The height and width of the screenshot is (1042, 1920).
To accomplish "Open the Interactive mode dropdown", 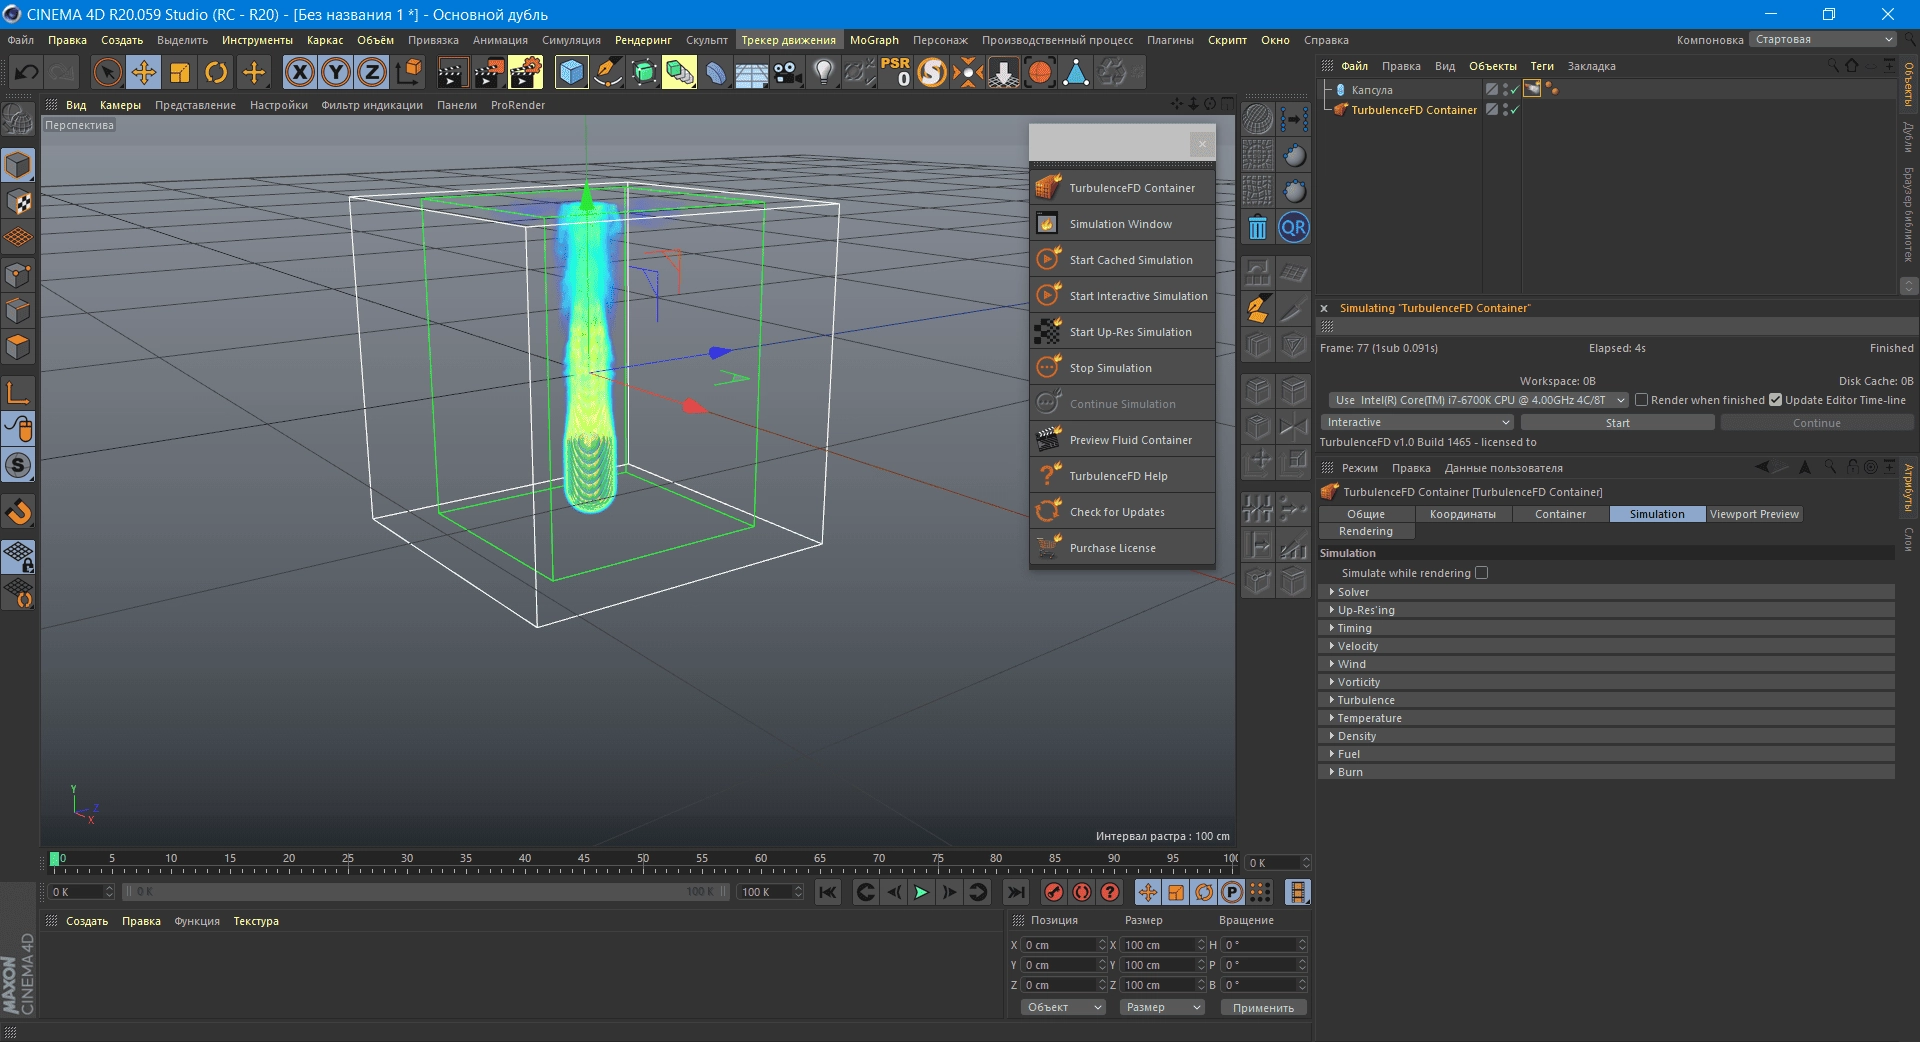I will pos(1418,423).
